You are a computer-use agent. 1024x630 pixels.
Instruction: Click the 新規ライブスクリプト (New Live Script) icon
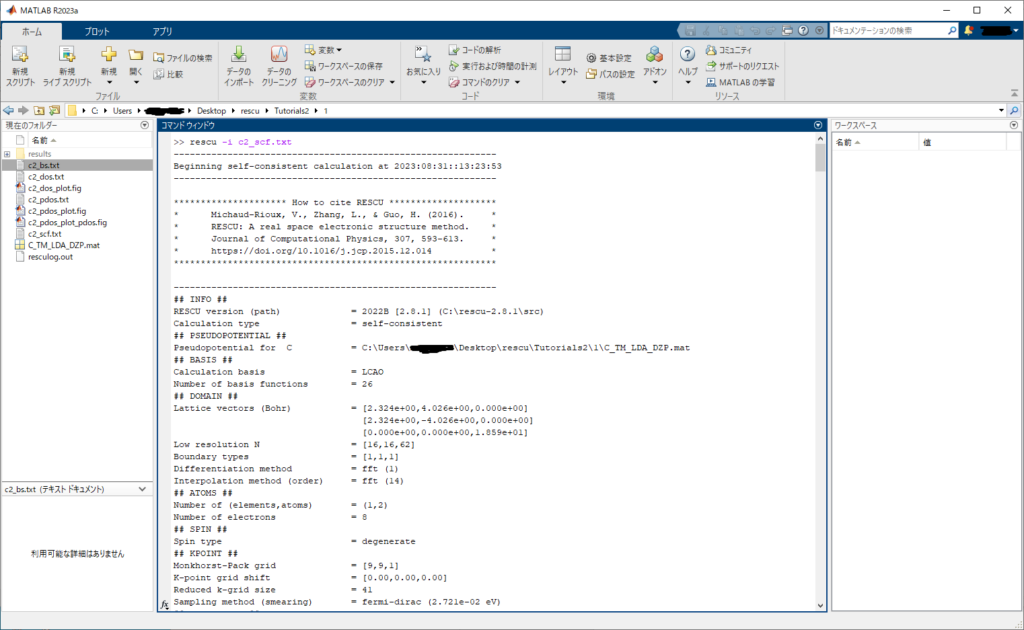(67, 56)
